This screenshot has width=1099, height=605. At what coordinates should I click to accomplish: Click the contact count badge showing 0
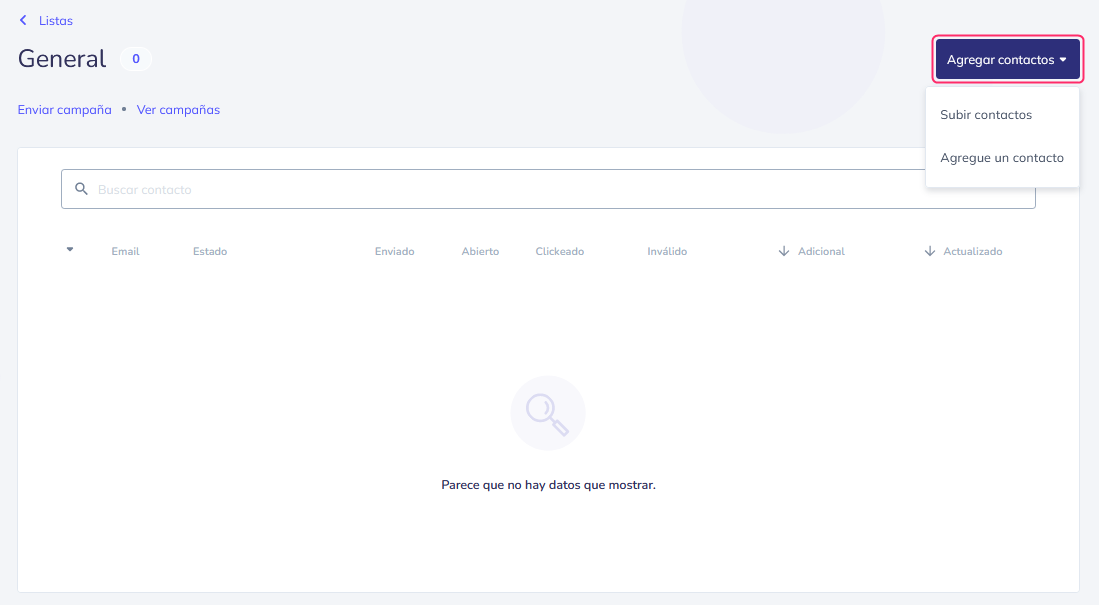pos(136,59)
